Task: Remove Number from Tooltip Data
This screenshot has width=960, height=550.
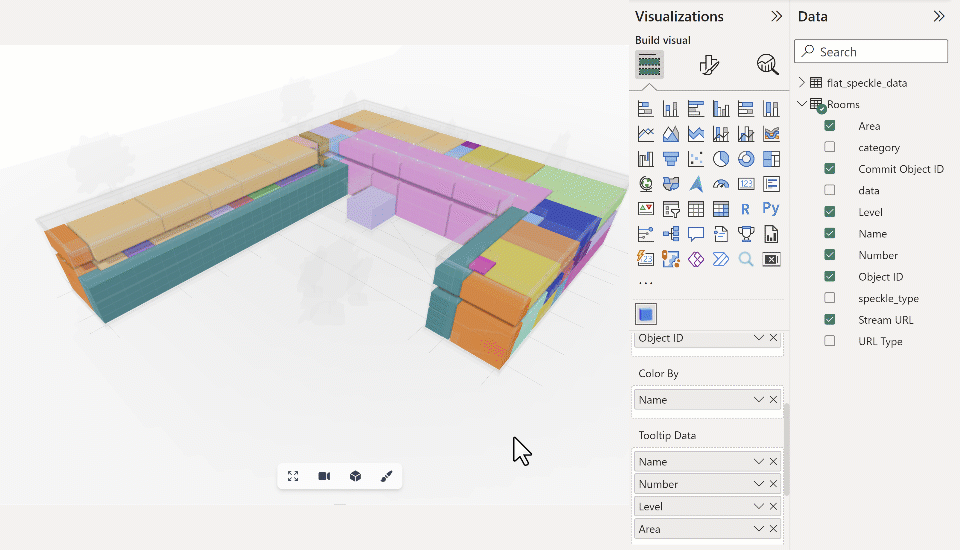Action: tap(773, 484)
